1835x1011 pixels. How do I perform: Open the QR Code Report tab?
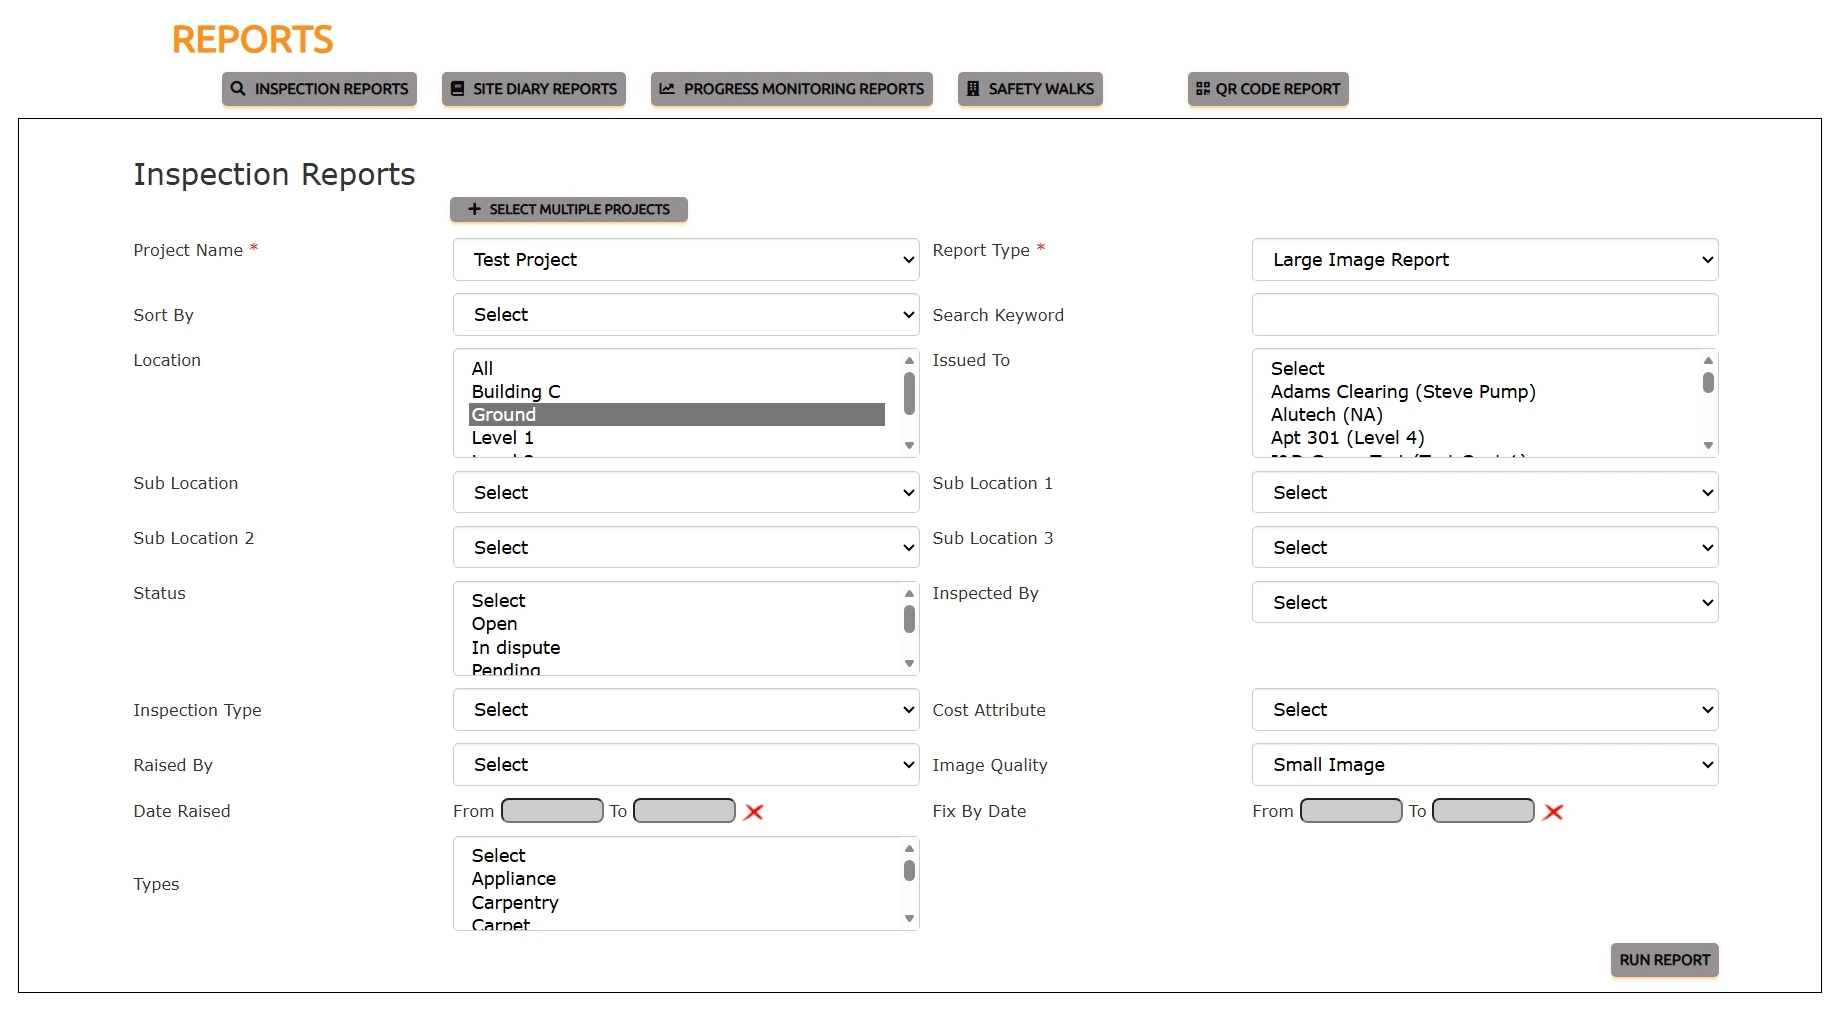click(x=1268, y=89)
